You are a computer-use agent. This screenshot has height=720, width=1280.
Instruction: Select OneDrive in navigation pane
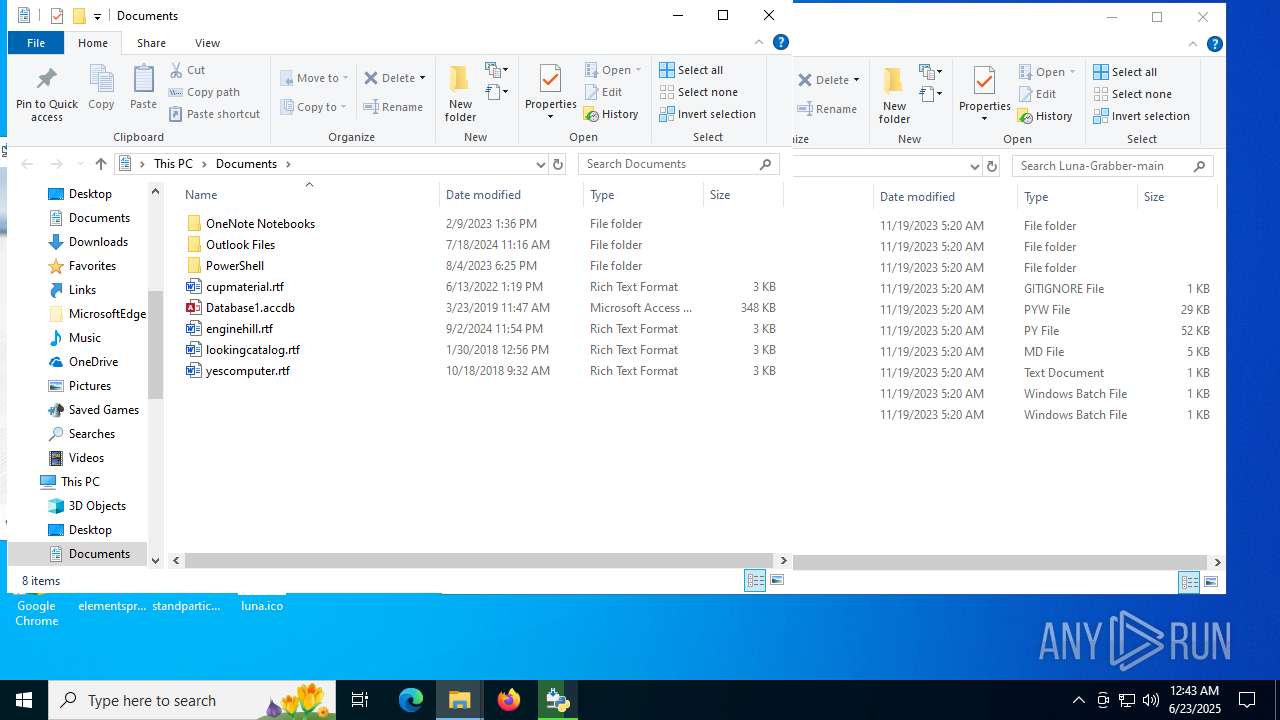(x=93, y=362)
